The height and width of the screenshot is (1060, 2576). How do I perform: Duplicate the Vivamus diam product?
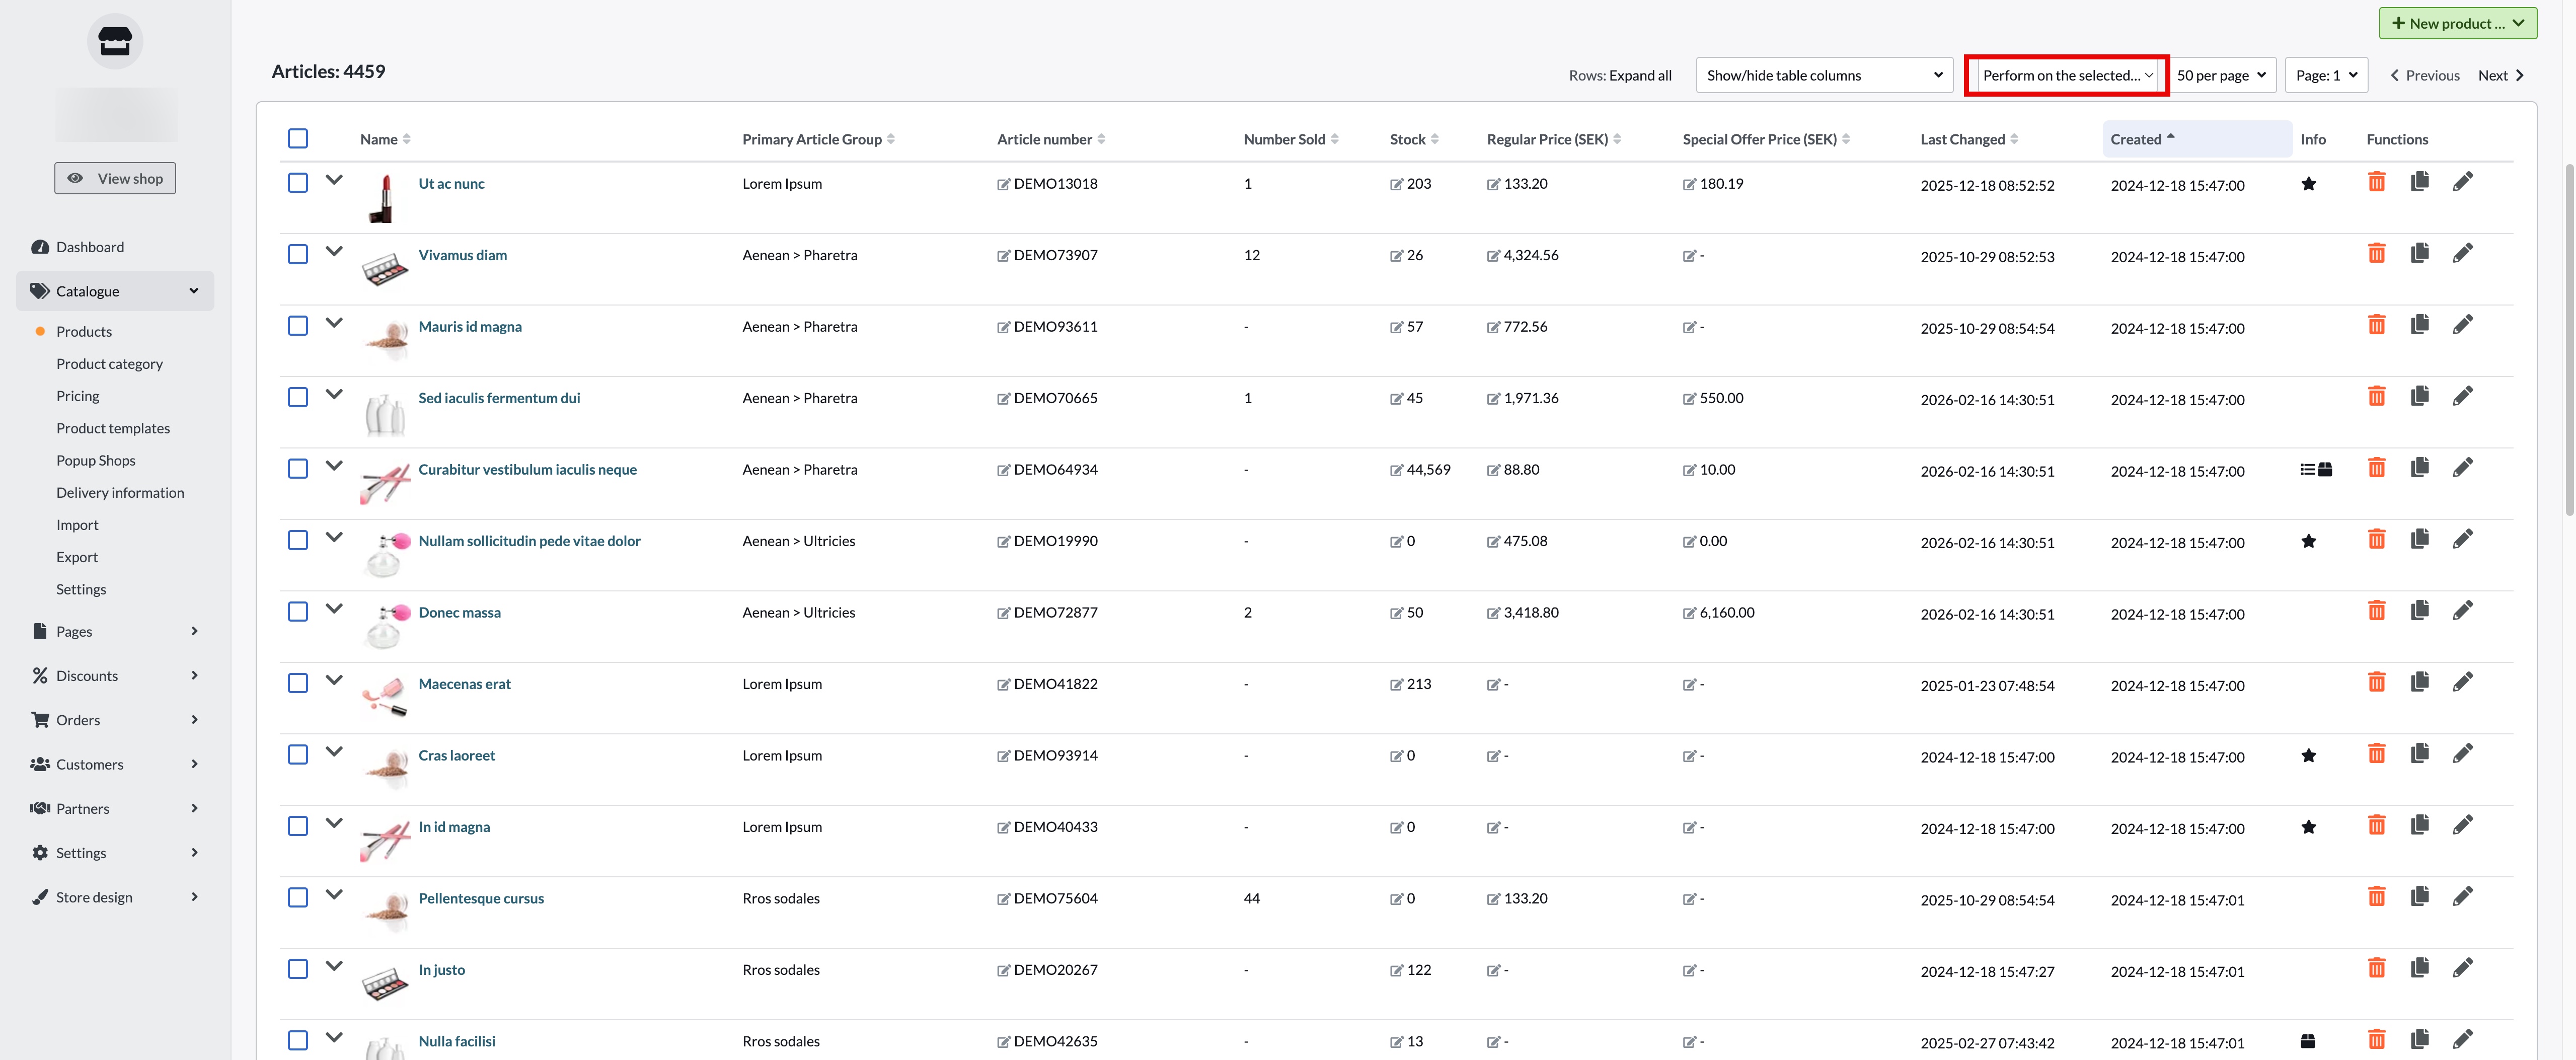click(2419, 253)
